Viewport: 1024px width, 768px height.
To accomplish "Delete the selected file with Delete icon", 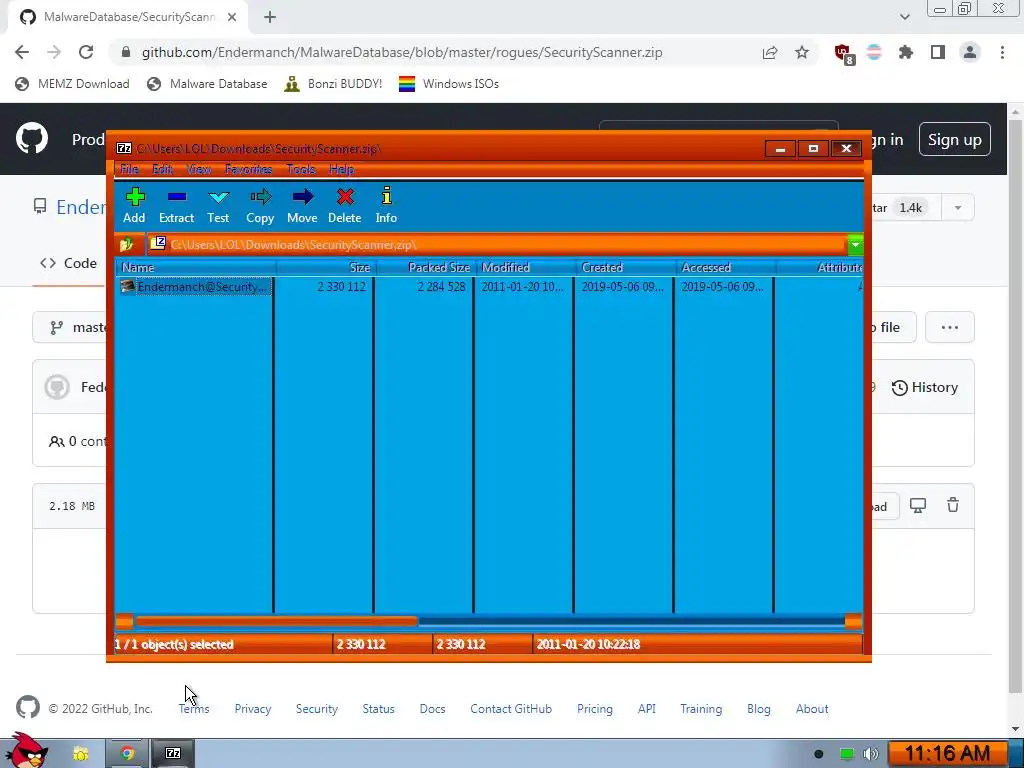I will point(345,206).
